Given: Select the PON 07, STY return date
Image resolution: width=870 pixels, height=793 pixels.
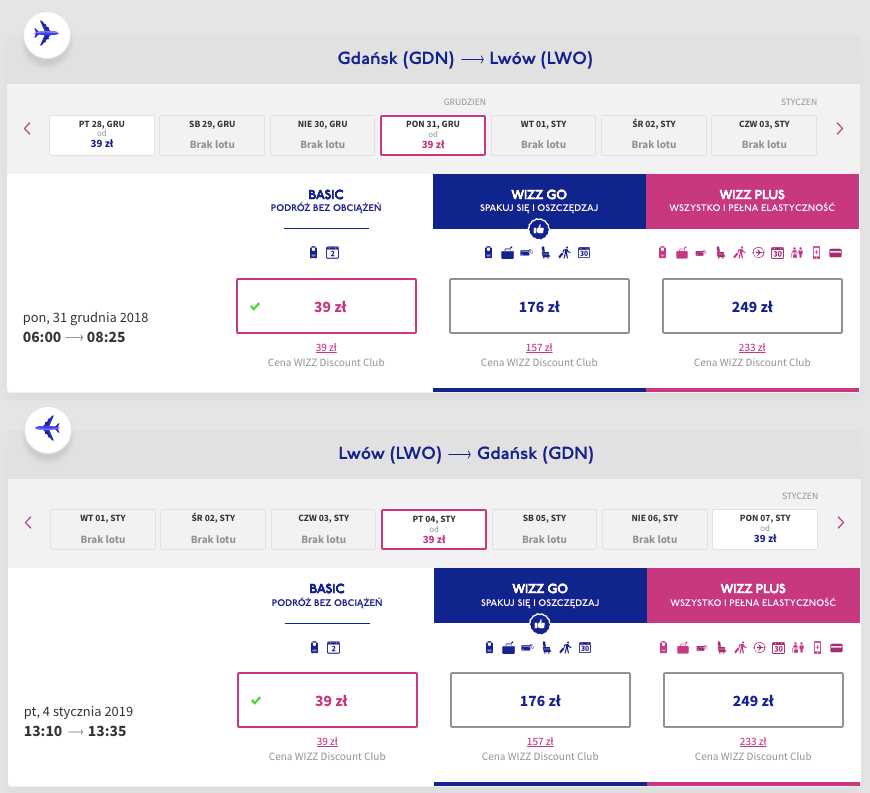Looking at the screenshot, I should click(x=764, y=530).
